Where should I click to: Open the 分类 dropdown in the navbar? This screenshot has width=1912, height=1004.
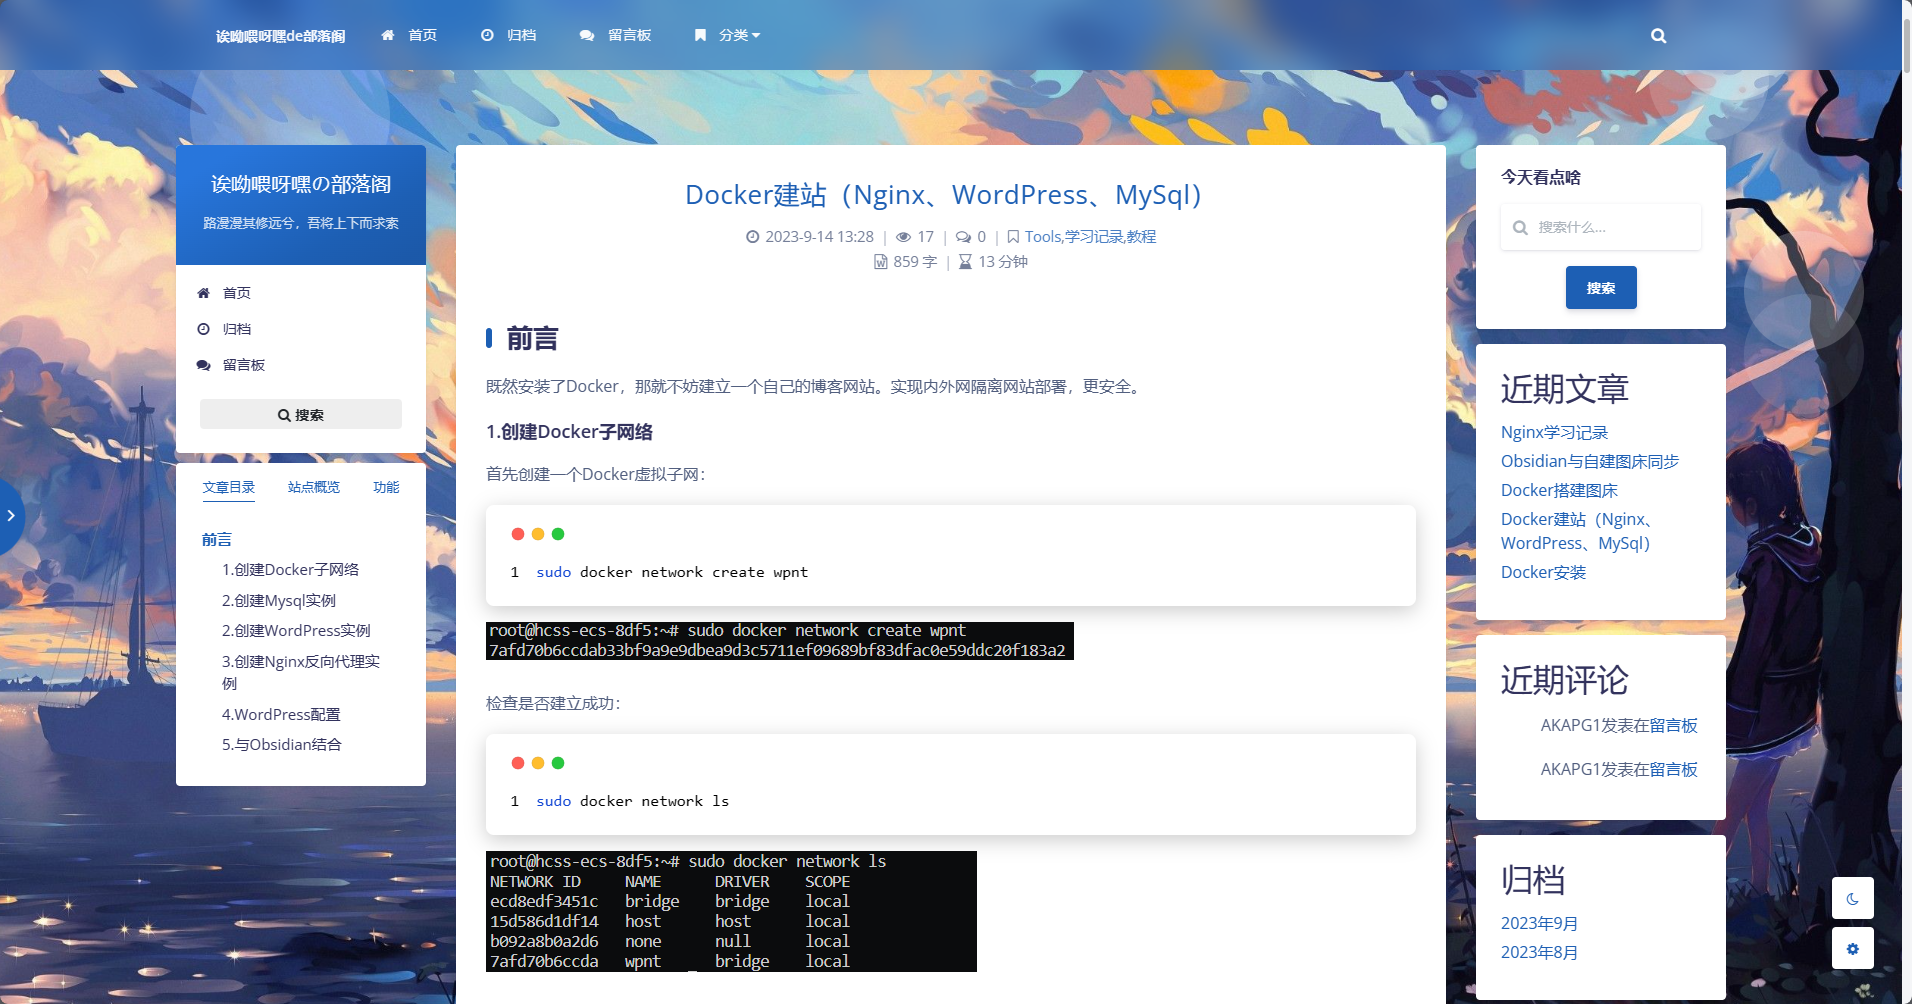(740, 35)
